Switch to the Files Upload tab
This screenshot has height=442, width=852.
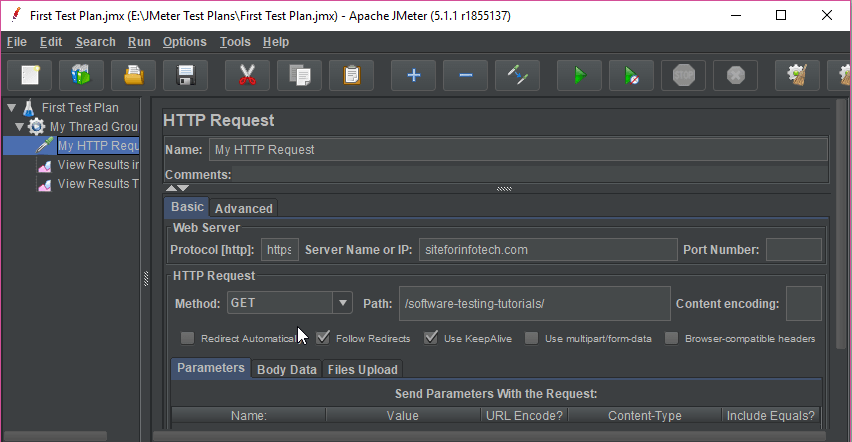click(x=362, y=370)
